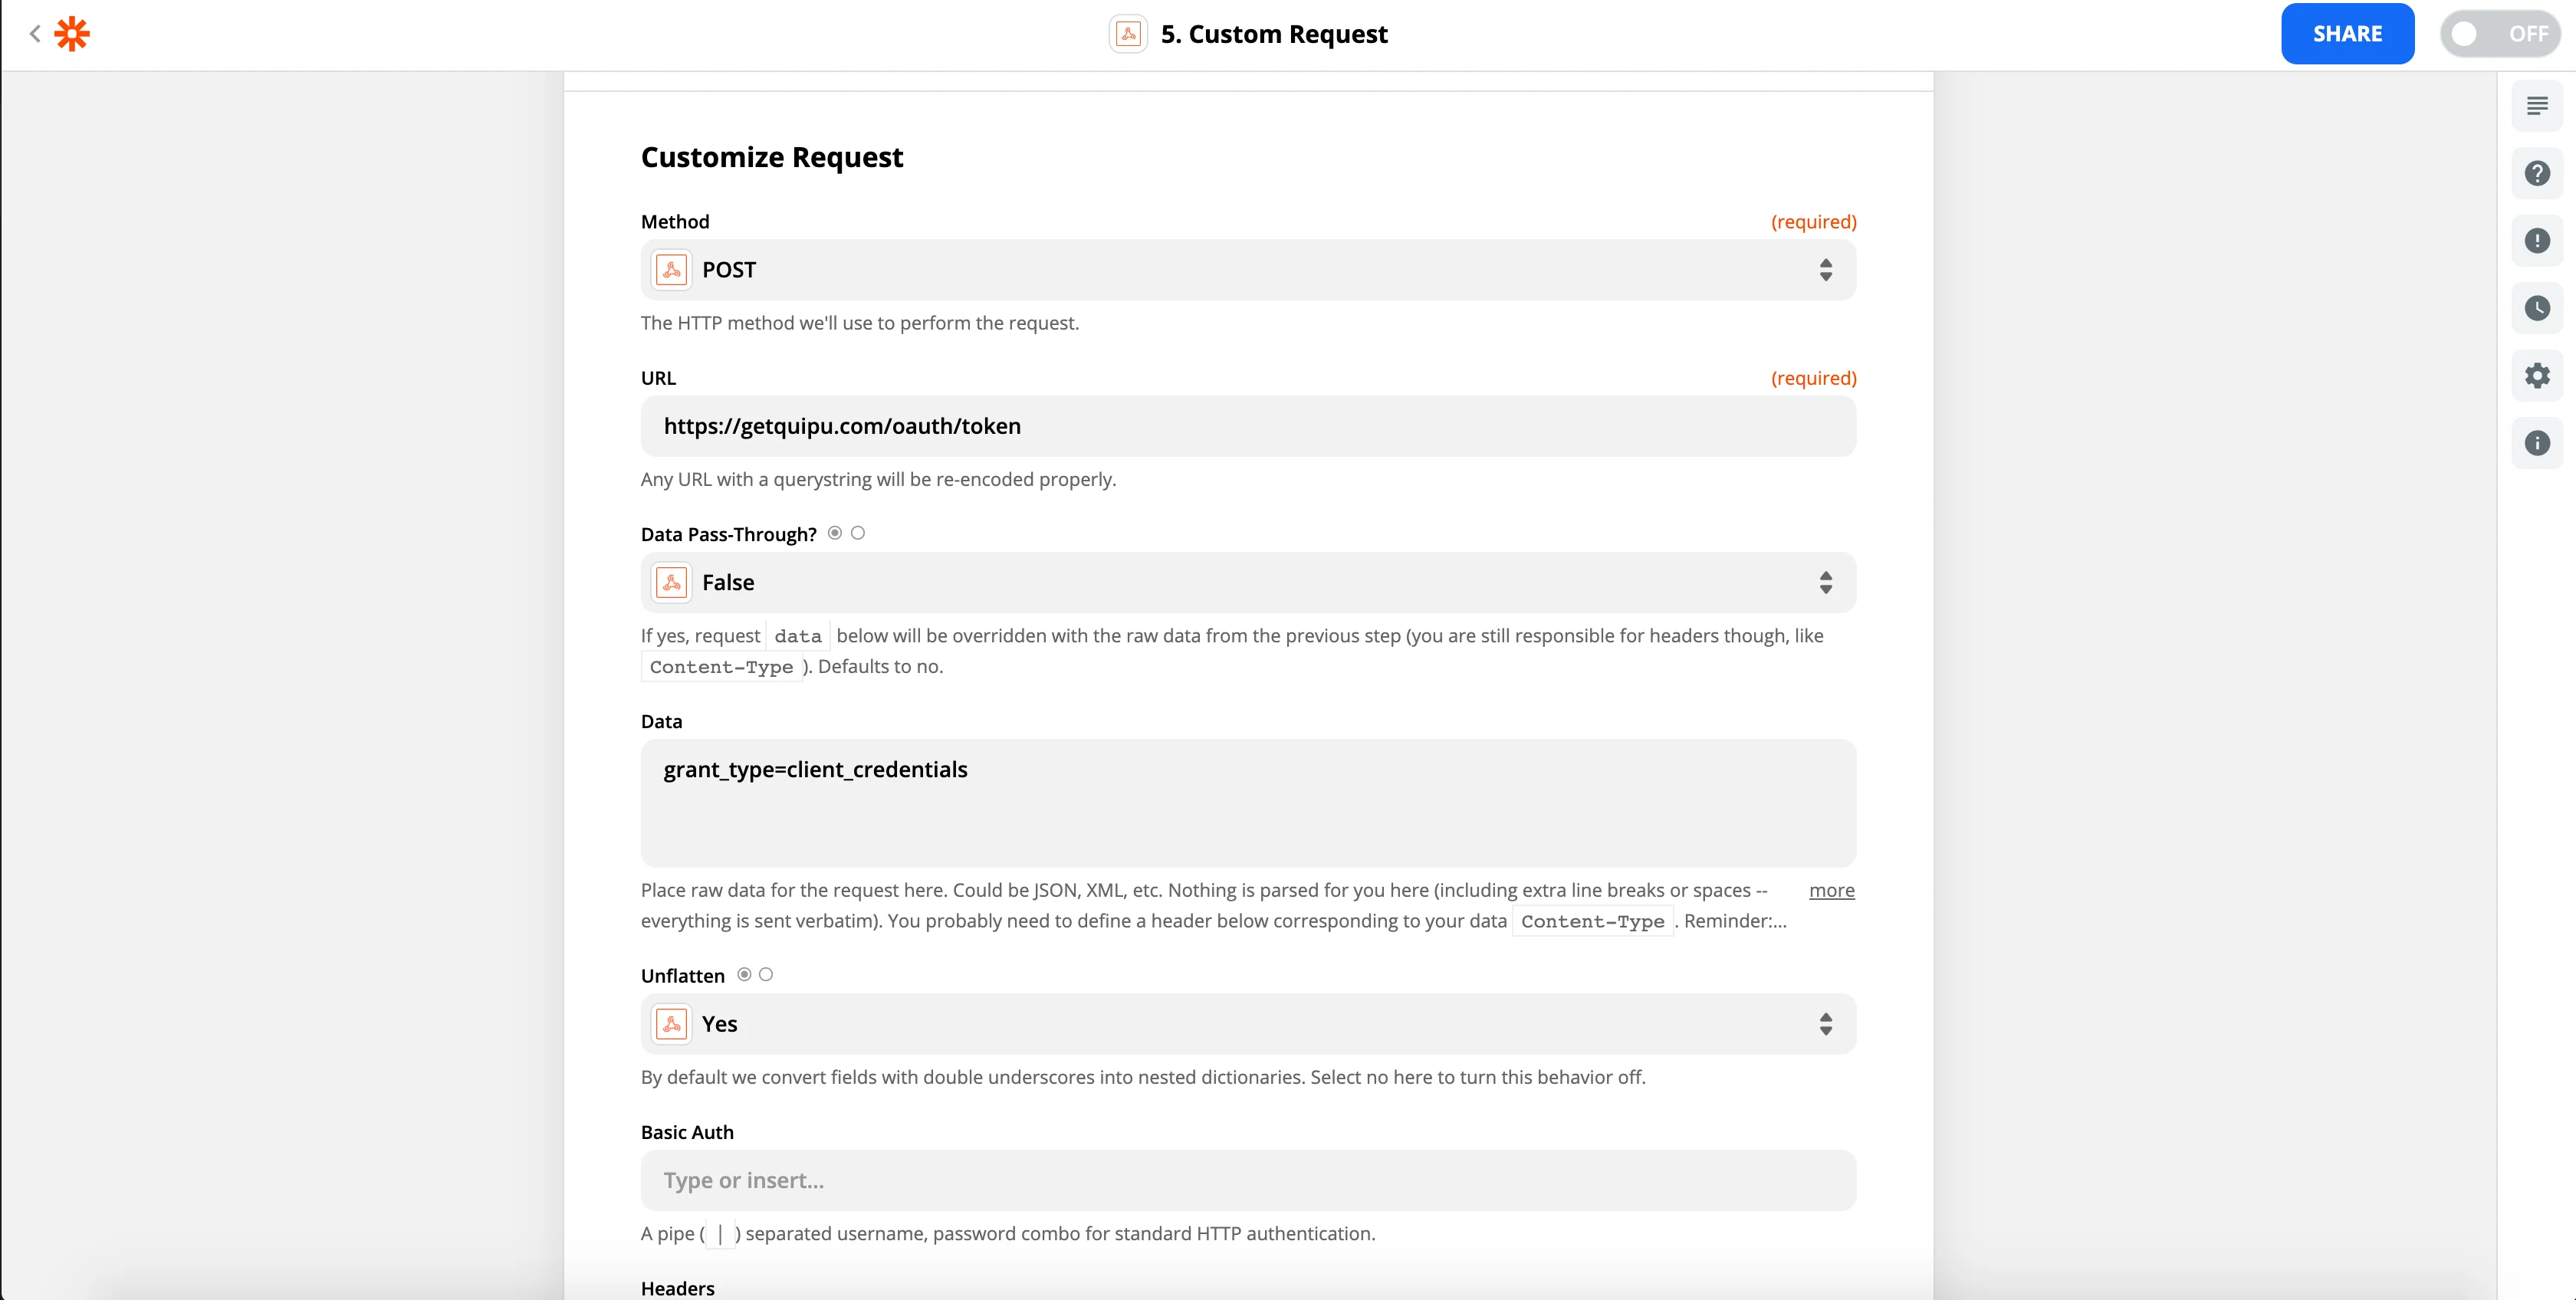The height and width of the screenshot is (1300, 2576).
Task: Click the Zapier asterisk logo
Action: point(72,34)
